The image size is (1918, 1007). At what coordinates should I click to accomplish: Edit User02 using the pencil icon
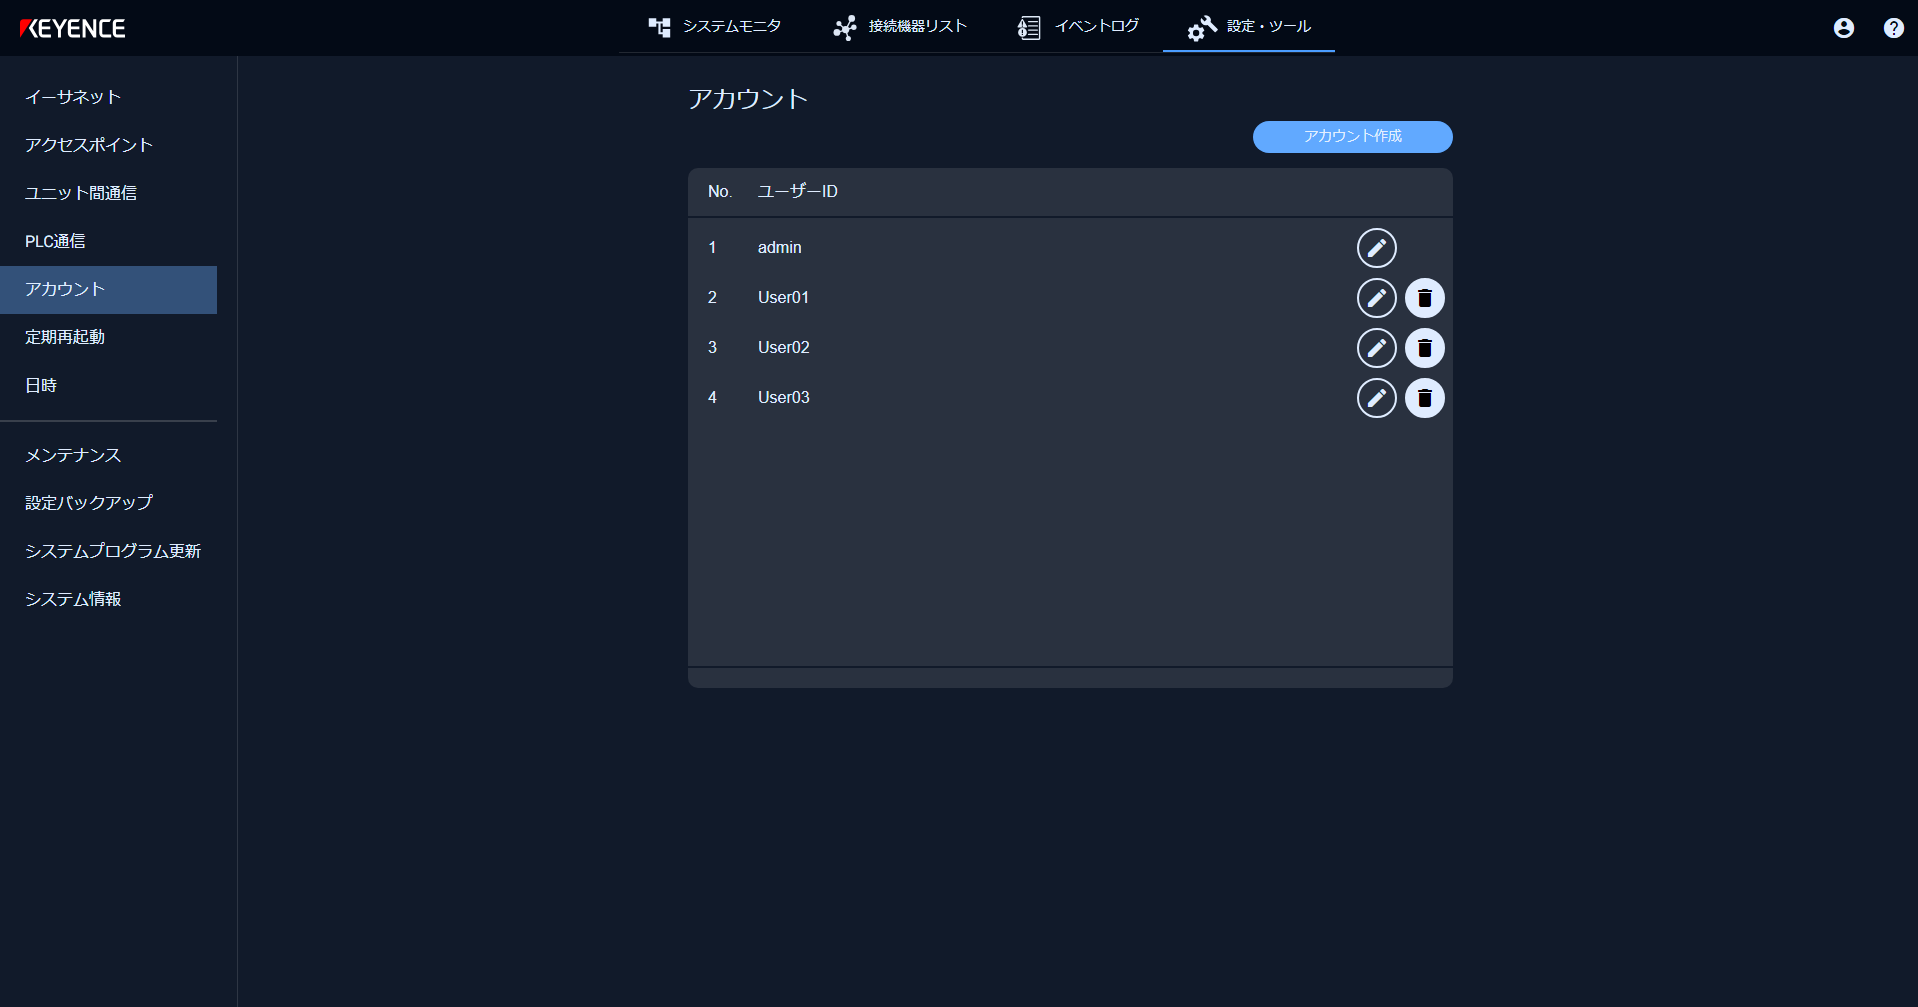click(x=1376, y=347)
